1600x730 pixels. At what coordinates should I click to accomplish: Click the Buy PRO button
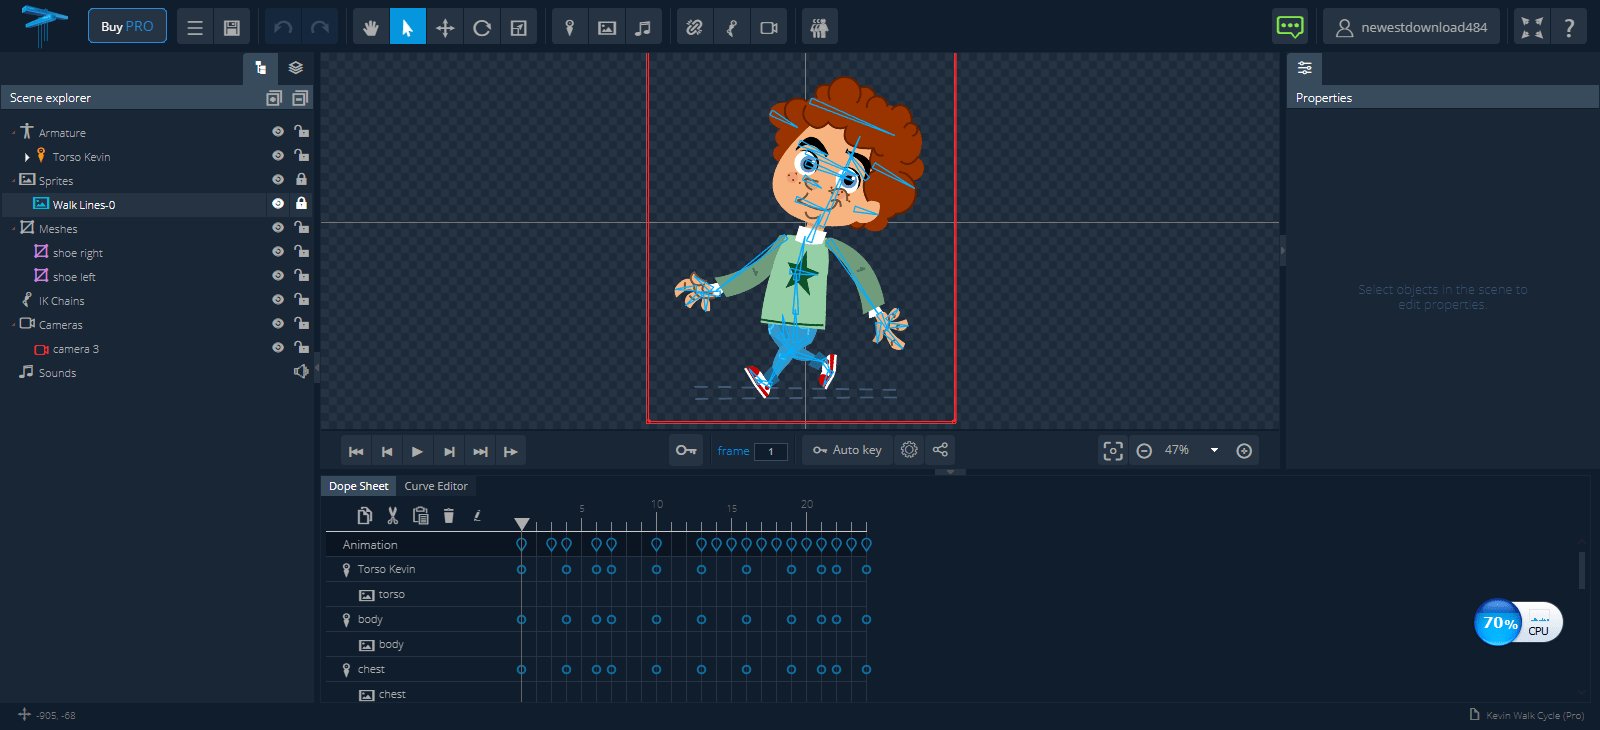pos(127,27)
